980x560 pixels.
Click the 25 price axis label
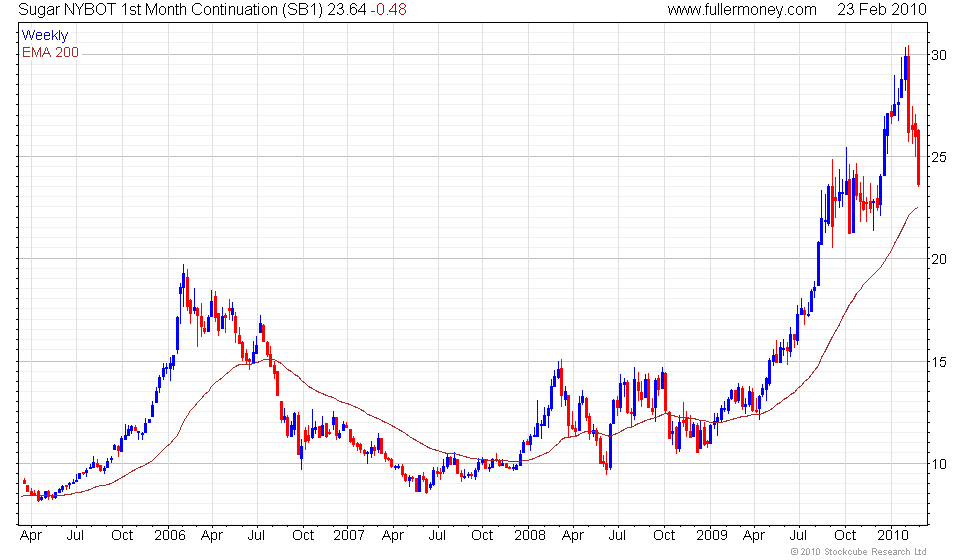pyautogui.click(x=939, y=158)
